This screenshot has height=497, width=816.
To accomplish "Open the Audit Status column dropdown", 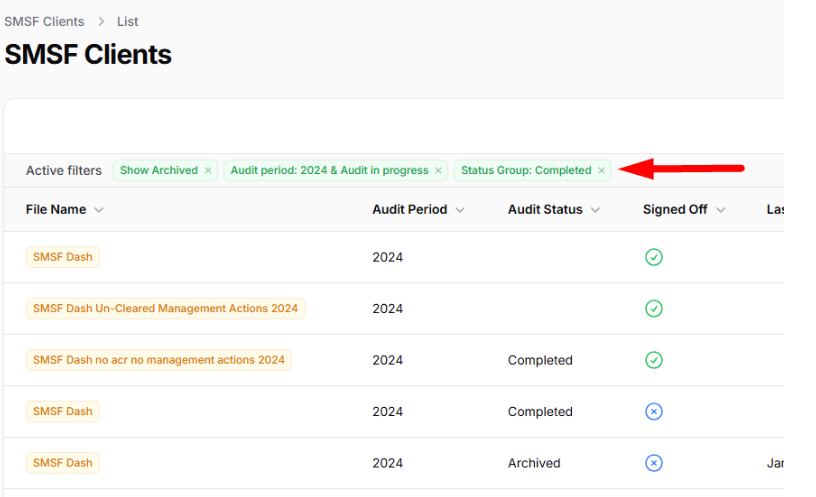I will pyautogui.click(x=595, y=210).
